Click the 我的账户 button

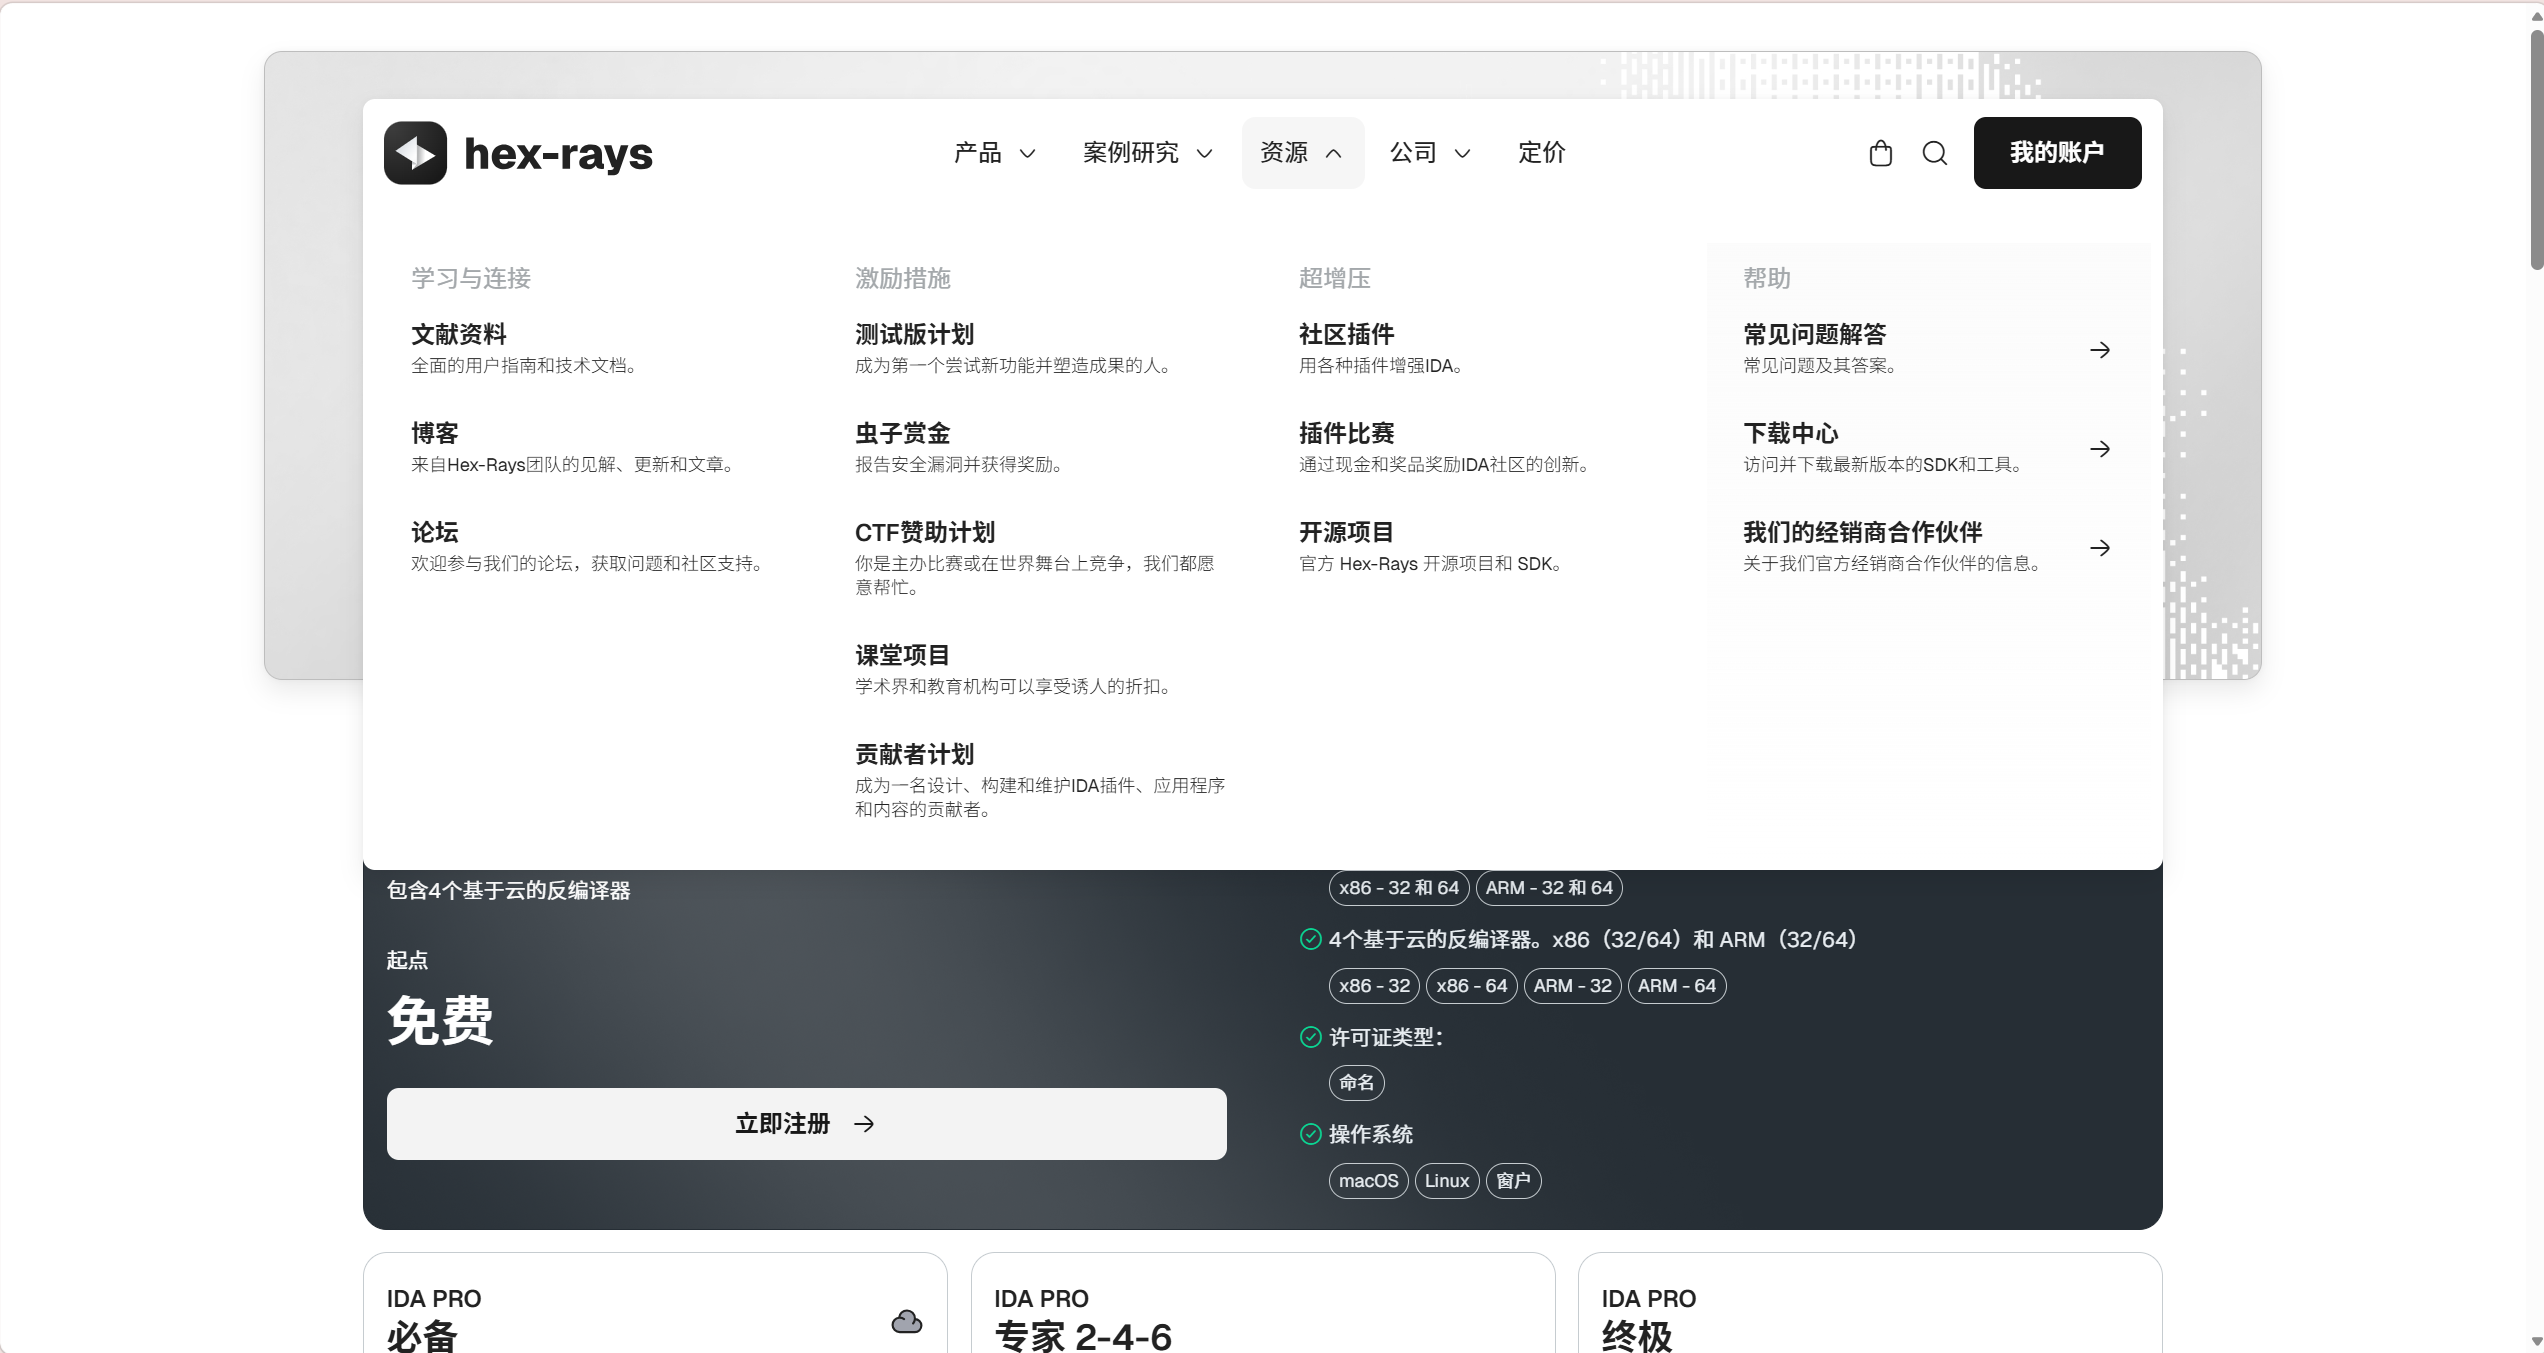point(2056,153)
